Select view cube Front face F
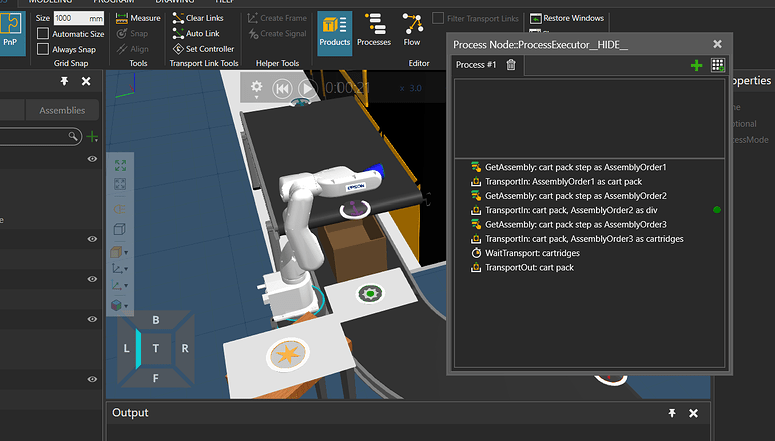This screenshot has width=775, height=441. (x=156, y=378)
